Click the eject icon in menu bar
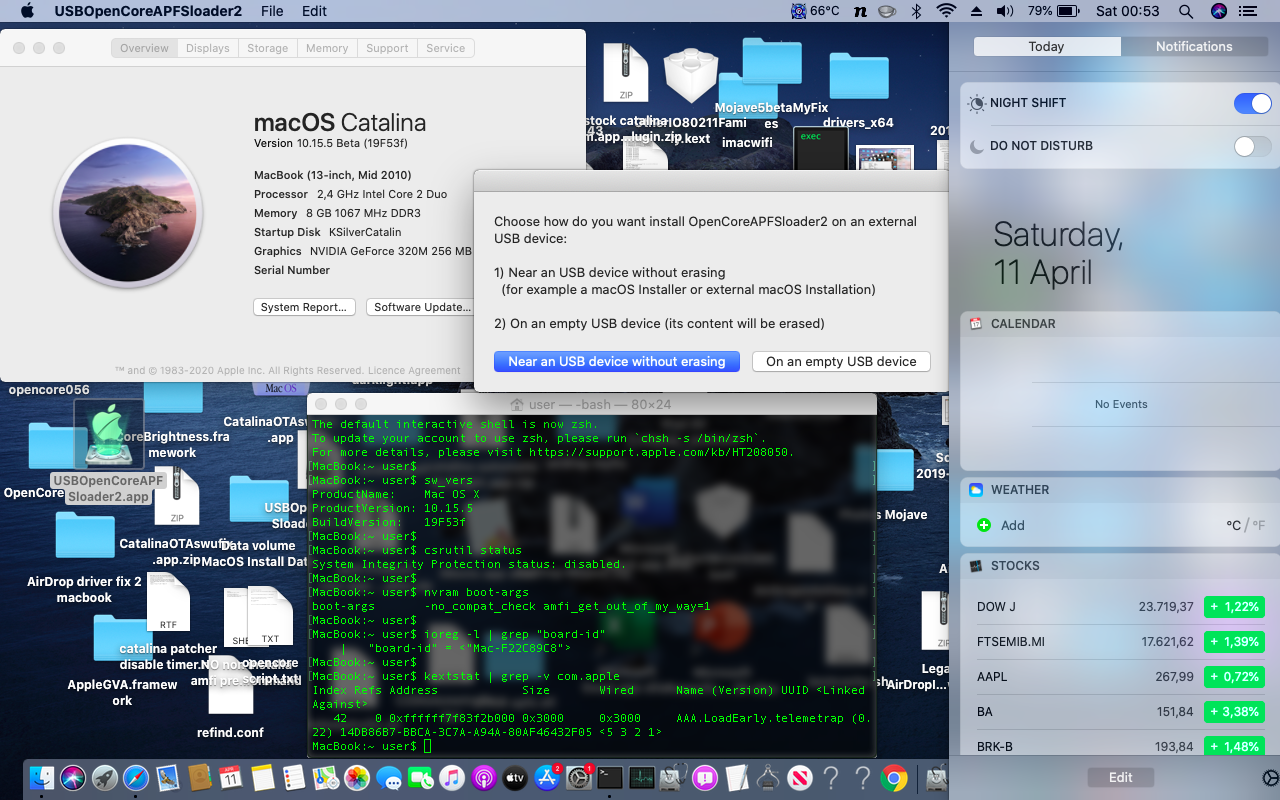1280x800 pixels. 977,11
